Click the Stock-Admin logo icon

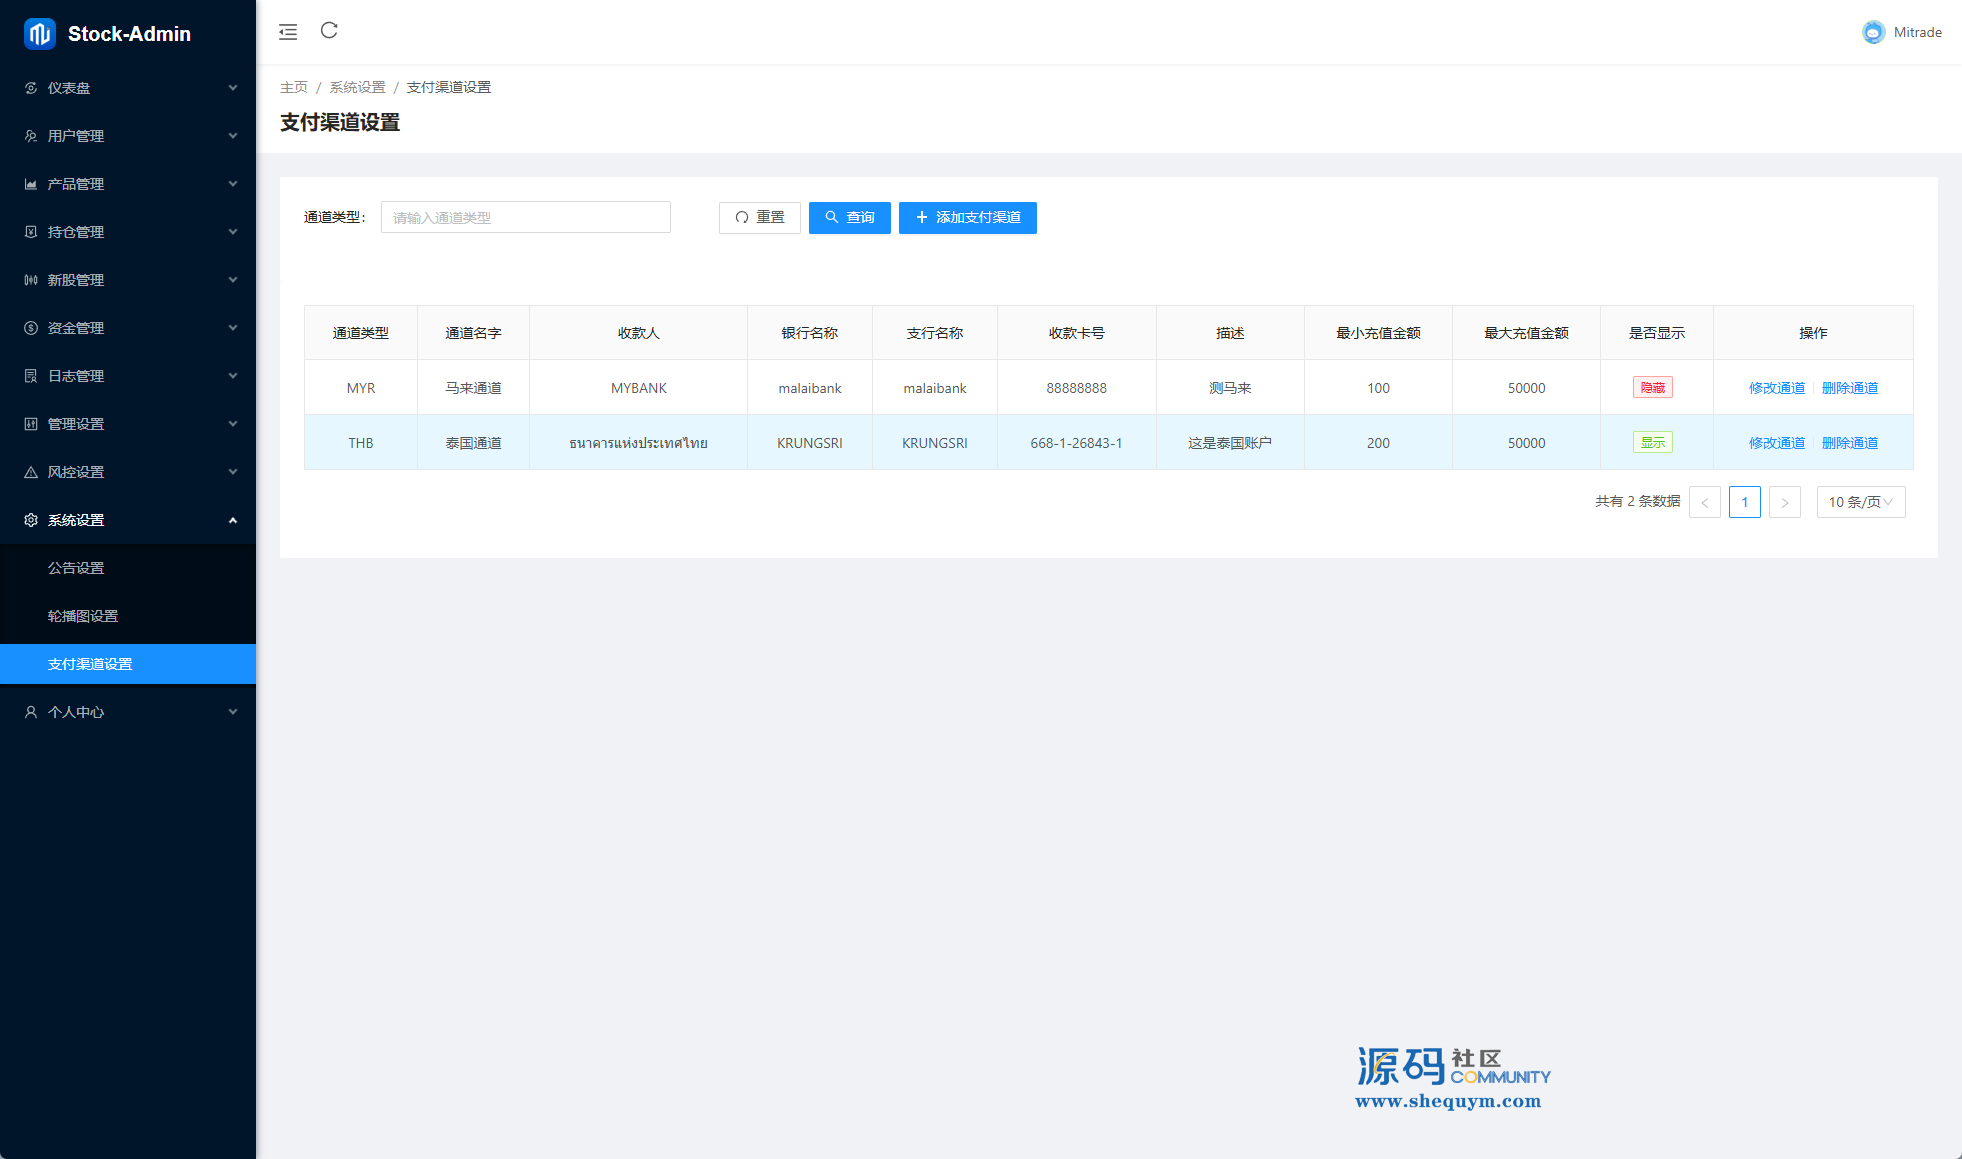[x=40, y=34]
